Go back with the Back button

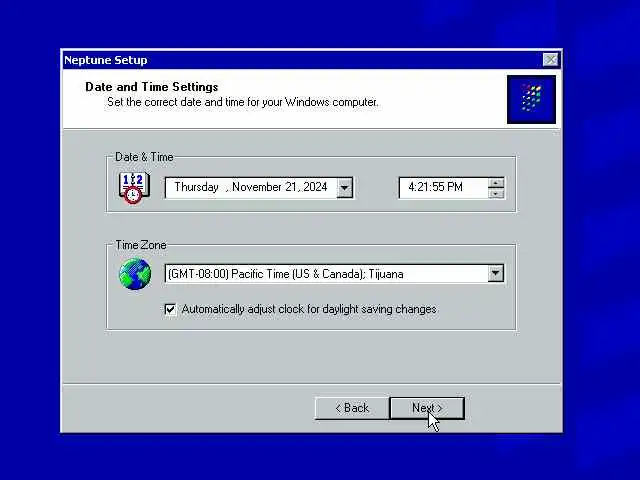tap(352, 408)
